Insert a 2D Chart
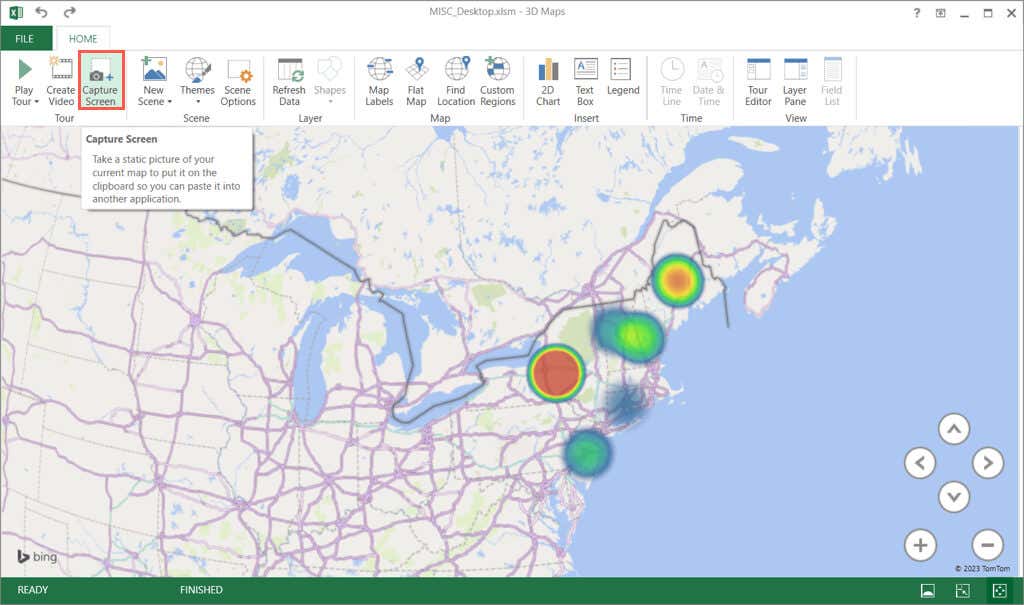1024x605 pixels. coord(548,82)
